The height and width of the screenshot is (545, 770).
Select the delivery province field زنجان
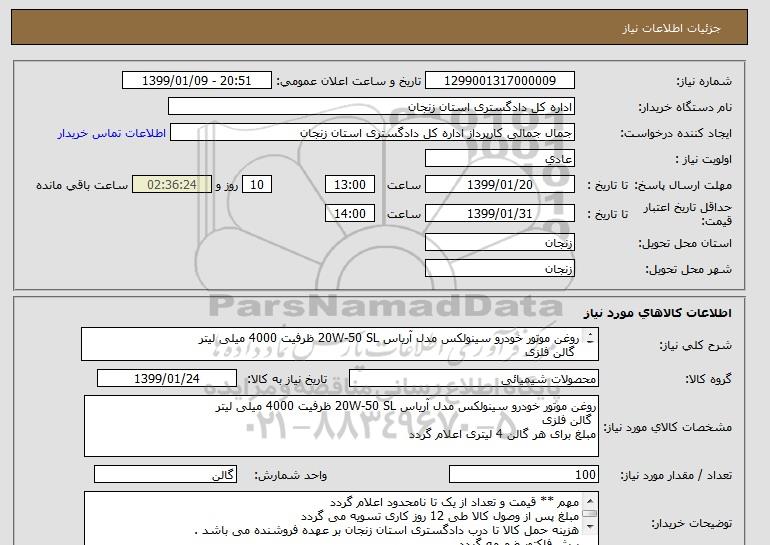pos(500,243)
